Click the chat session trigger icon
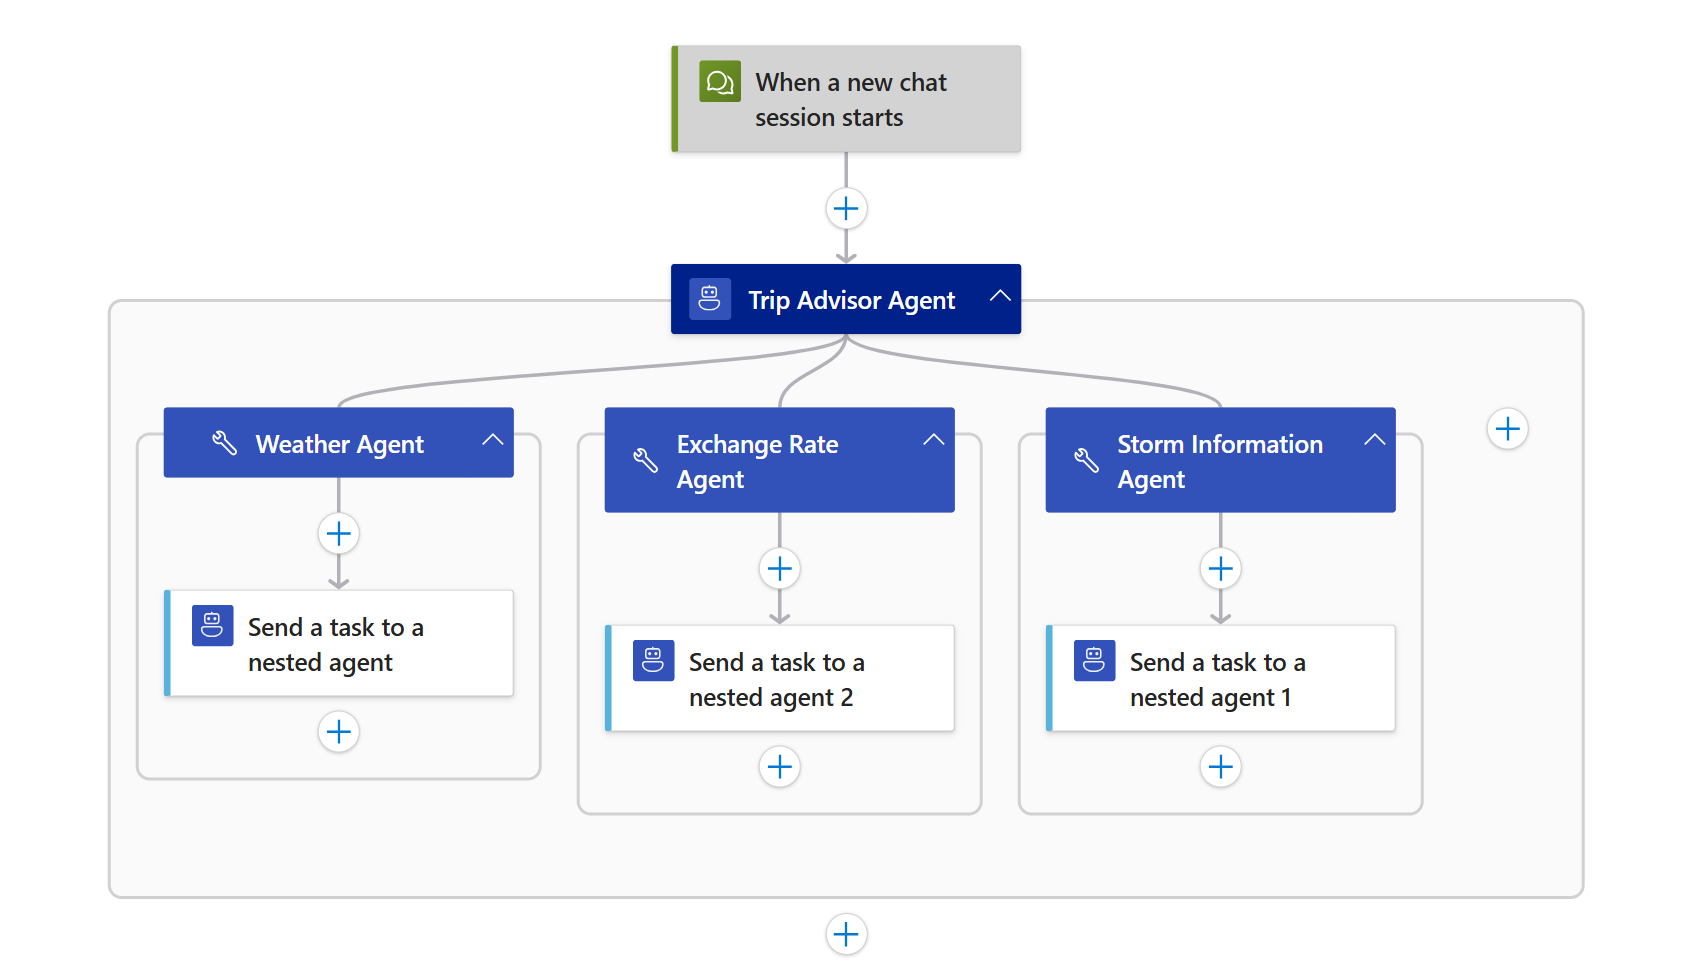This screenshot has width=1683, height=974. tap(719, 81)
